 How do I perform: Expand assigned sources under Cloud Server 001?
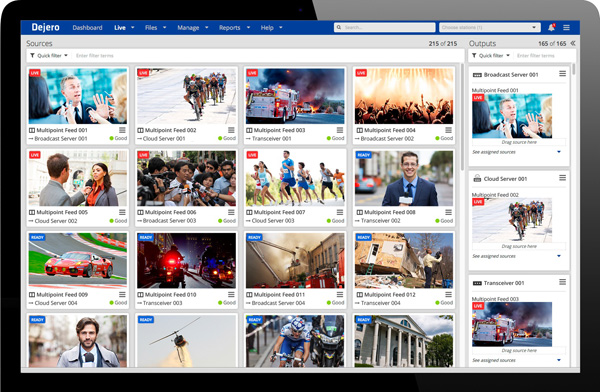click(x=559, y=256)
